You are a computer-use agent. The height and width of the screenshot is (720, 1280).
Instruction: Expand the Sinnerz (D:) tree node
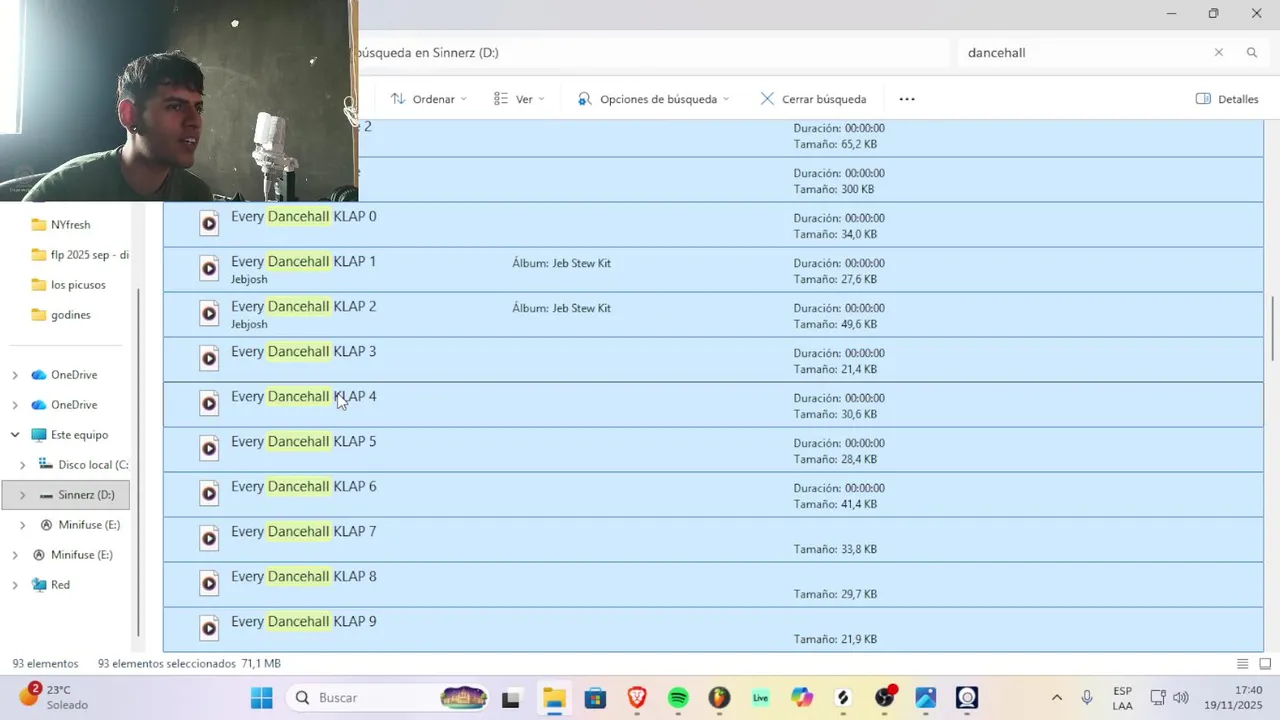pos(22,495)
